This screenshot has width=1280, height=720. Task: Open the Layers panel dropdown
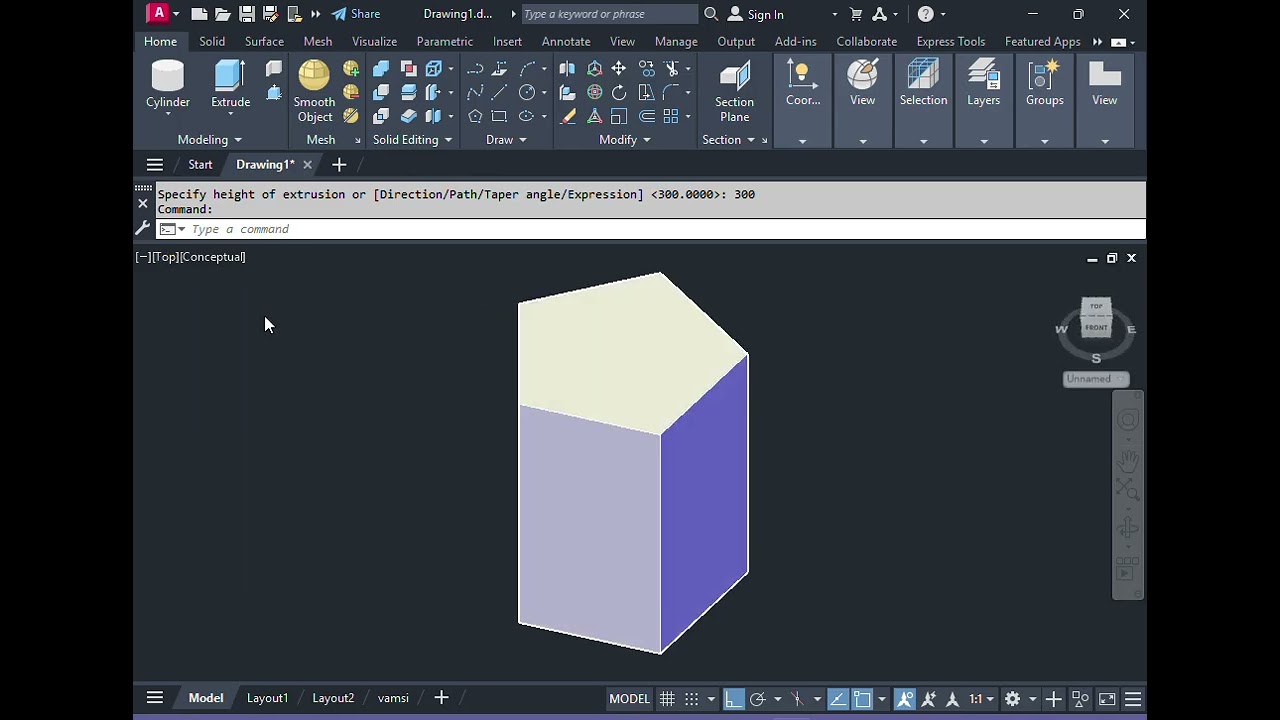click(x=984, y=141)
